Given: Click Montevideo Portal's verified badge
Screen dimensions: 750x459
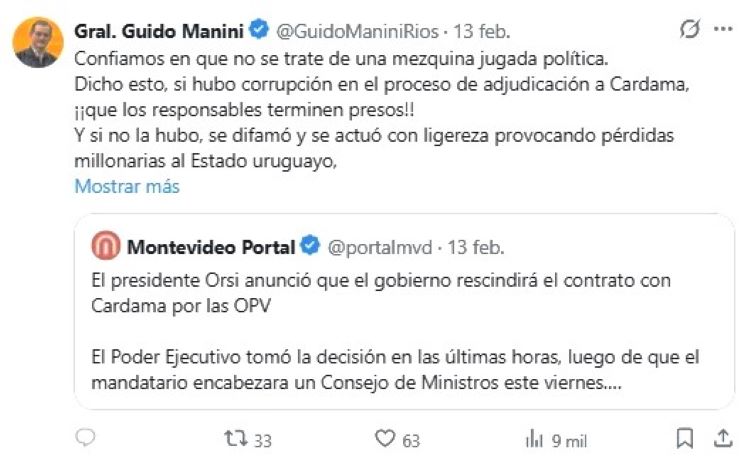Looking at the screenshot, I should (311, 246).
